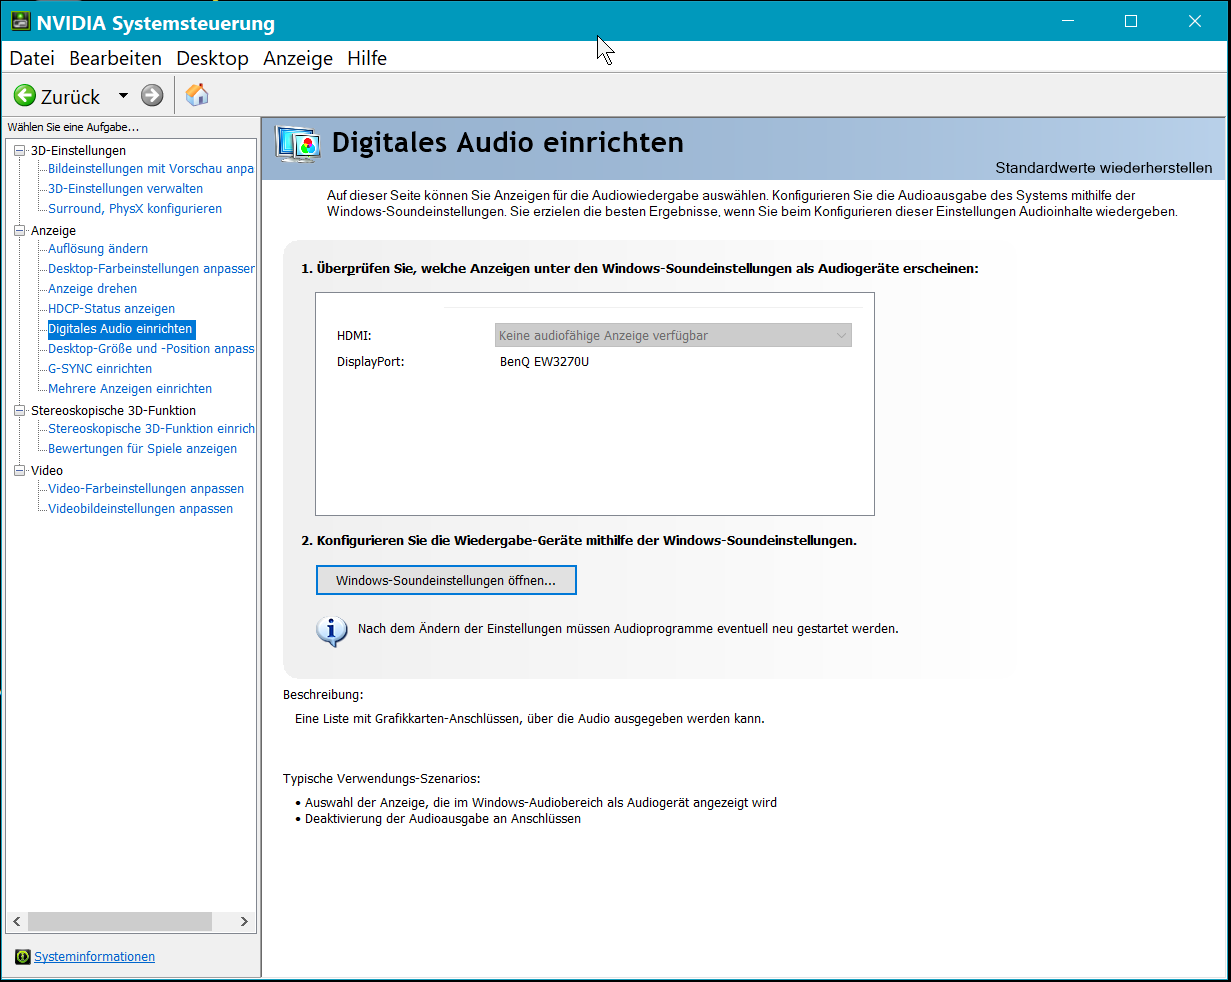1231x982 pixels.
Task: Click the DisplayPort: label
Action: coord(370,362)
